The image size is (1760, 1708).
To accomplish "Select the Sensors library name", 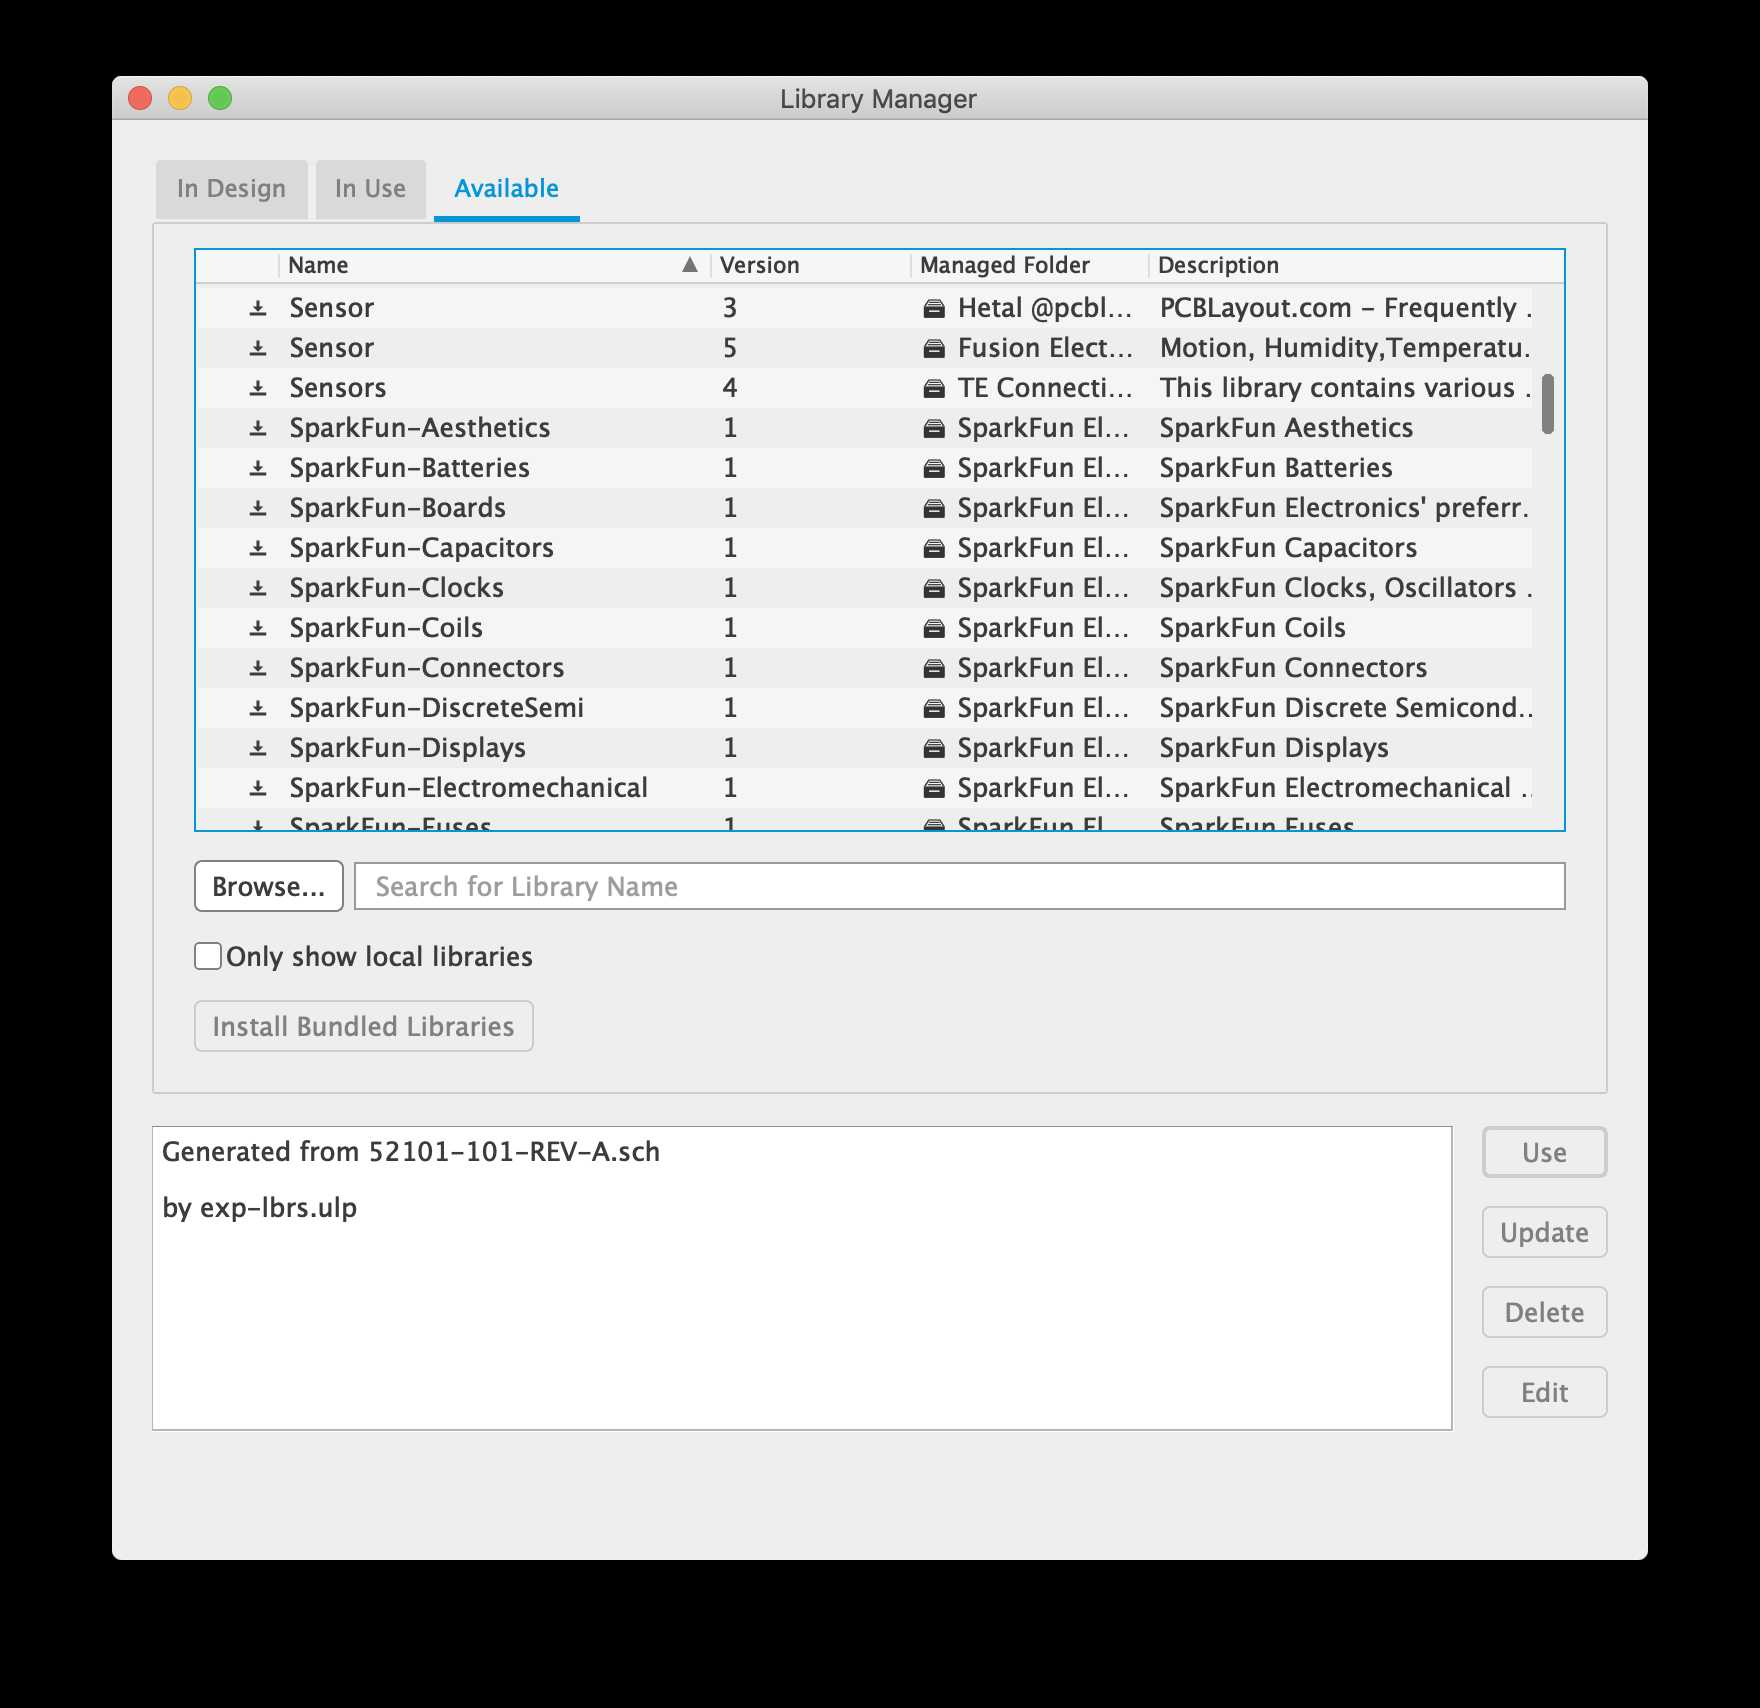I will [x=338, y=388].
